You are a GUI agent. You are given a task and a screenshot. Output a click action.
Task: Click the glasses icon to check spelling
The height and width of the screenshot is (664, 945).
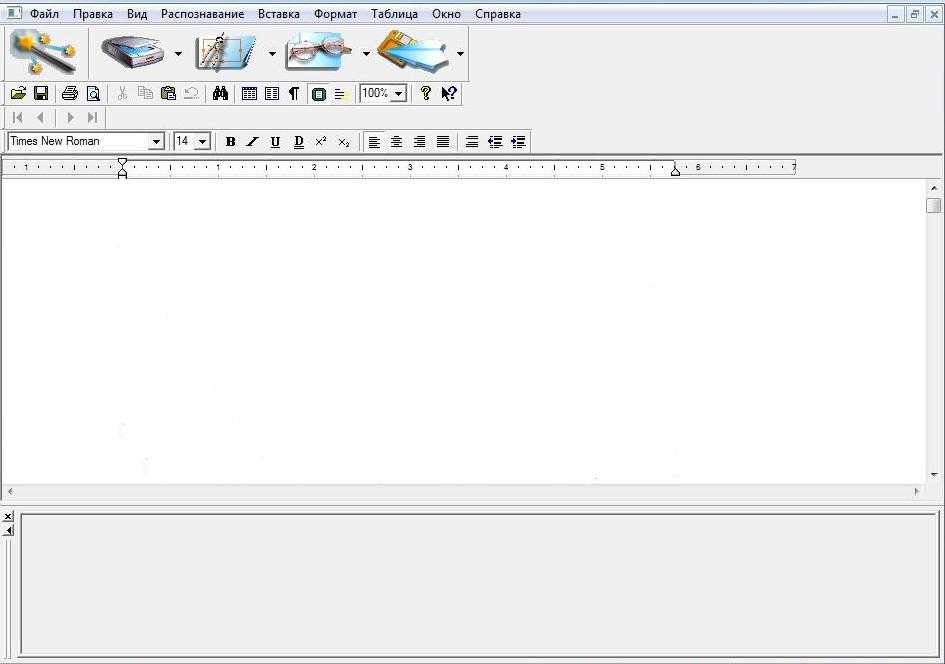[318, 52]
